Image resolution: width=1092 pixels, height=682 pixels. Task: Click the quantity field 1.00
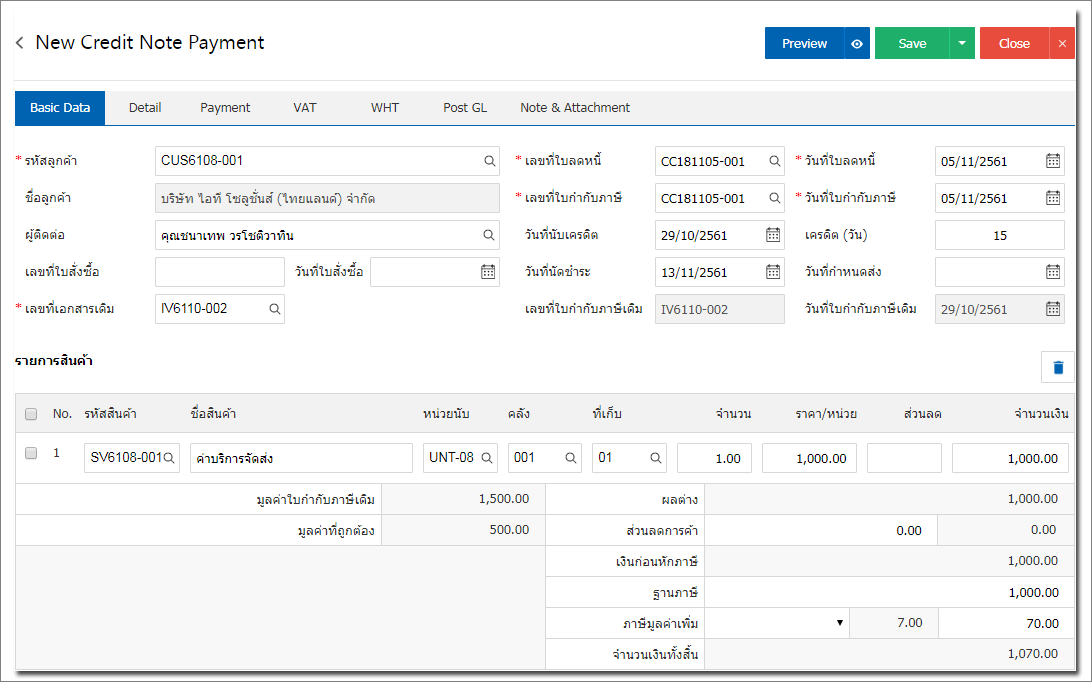click(x=714, y=458)
